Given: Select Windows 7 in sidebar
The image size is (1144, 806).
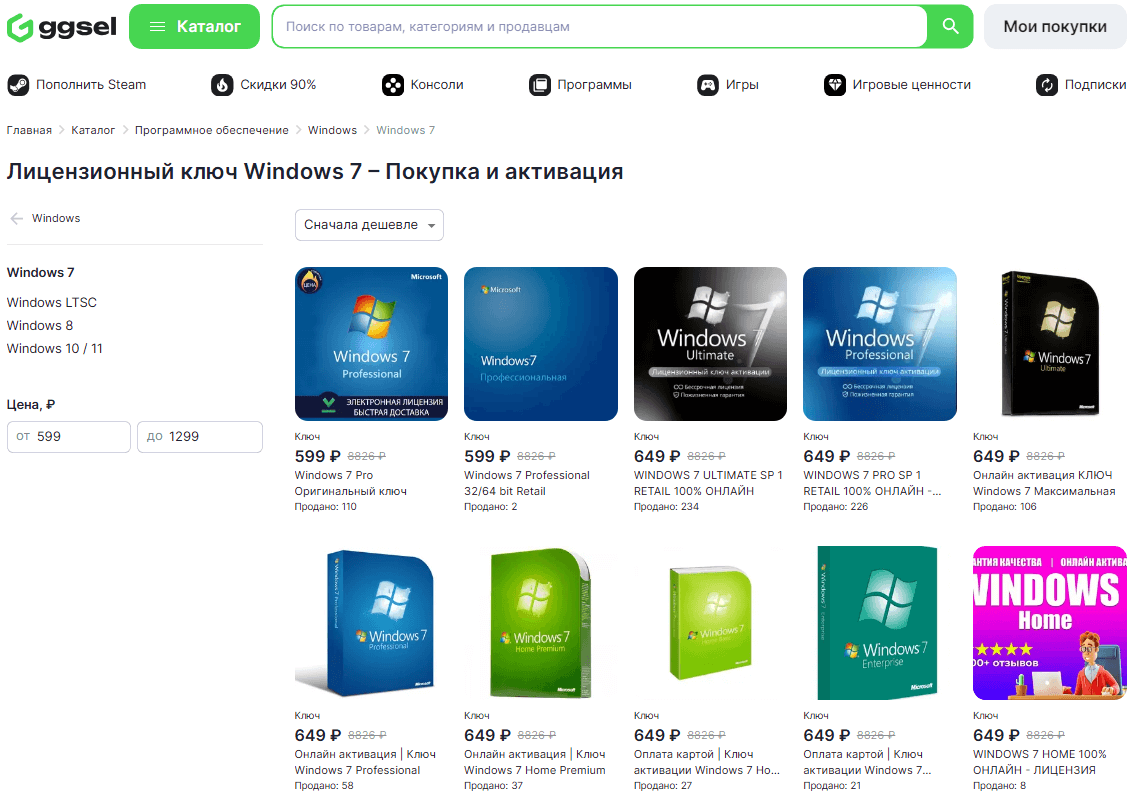Looking at the screenshot, I should point(41,272).
